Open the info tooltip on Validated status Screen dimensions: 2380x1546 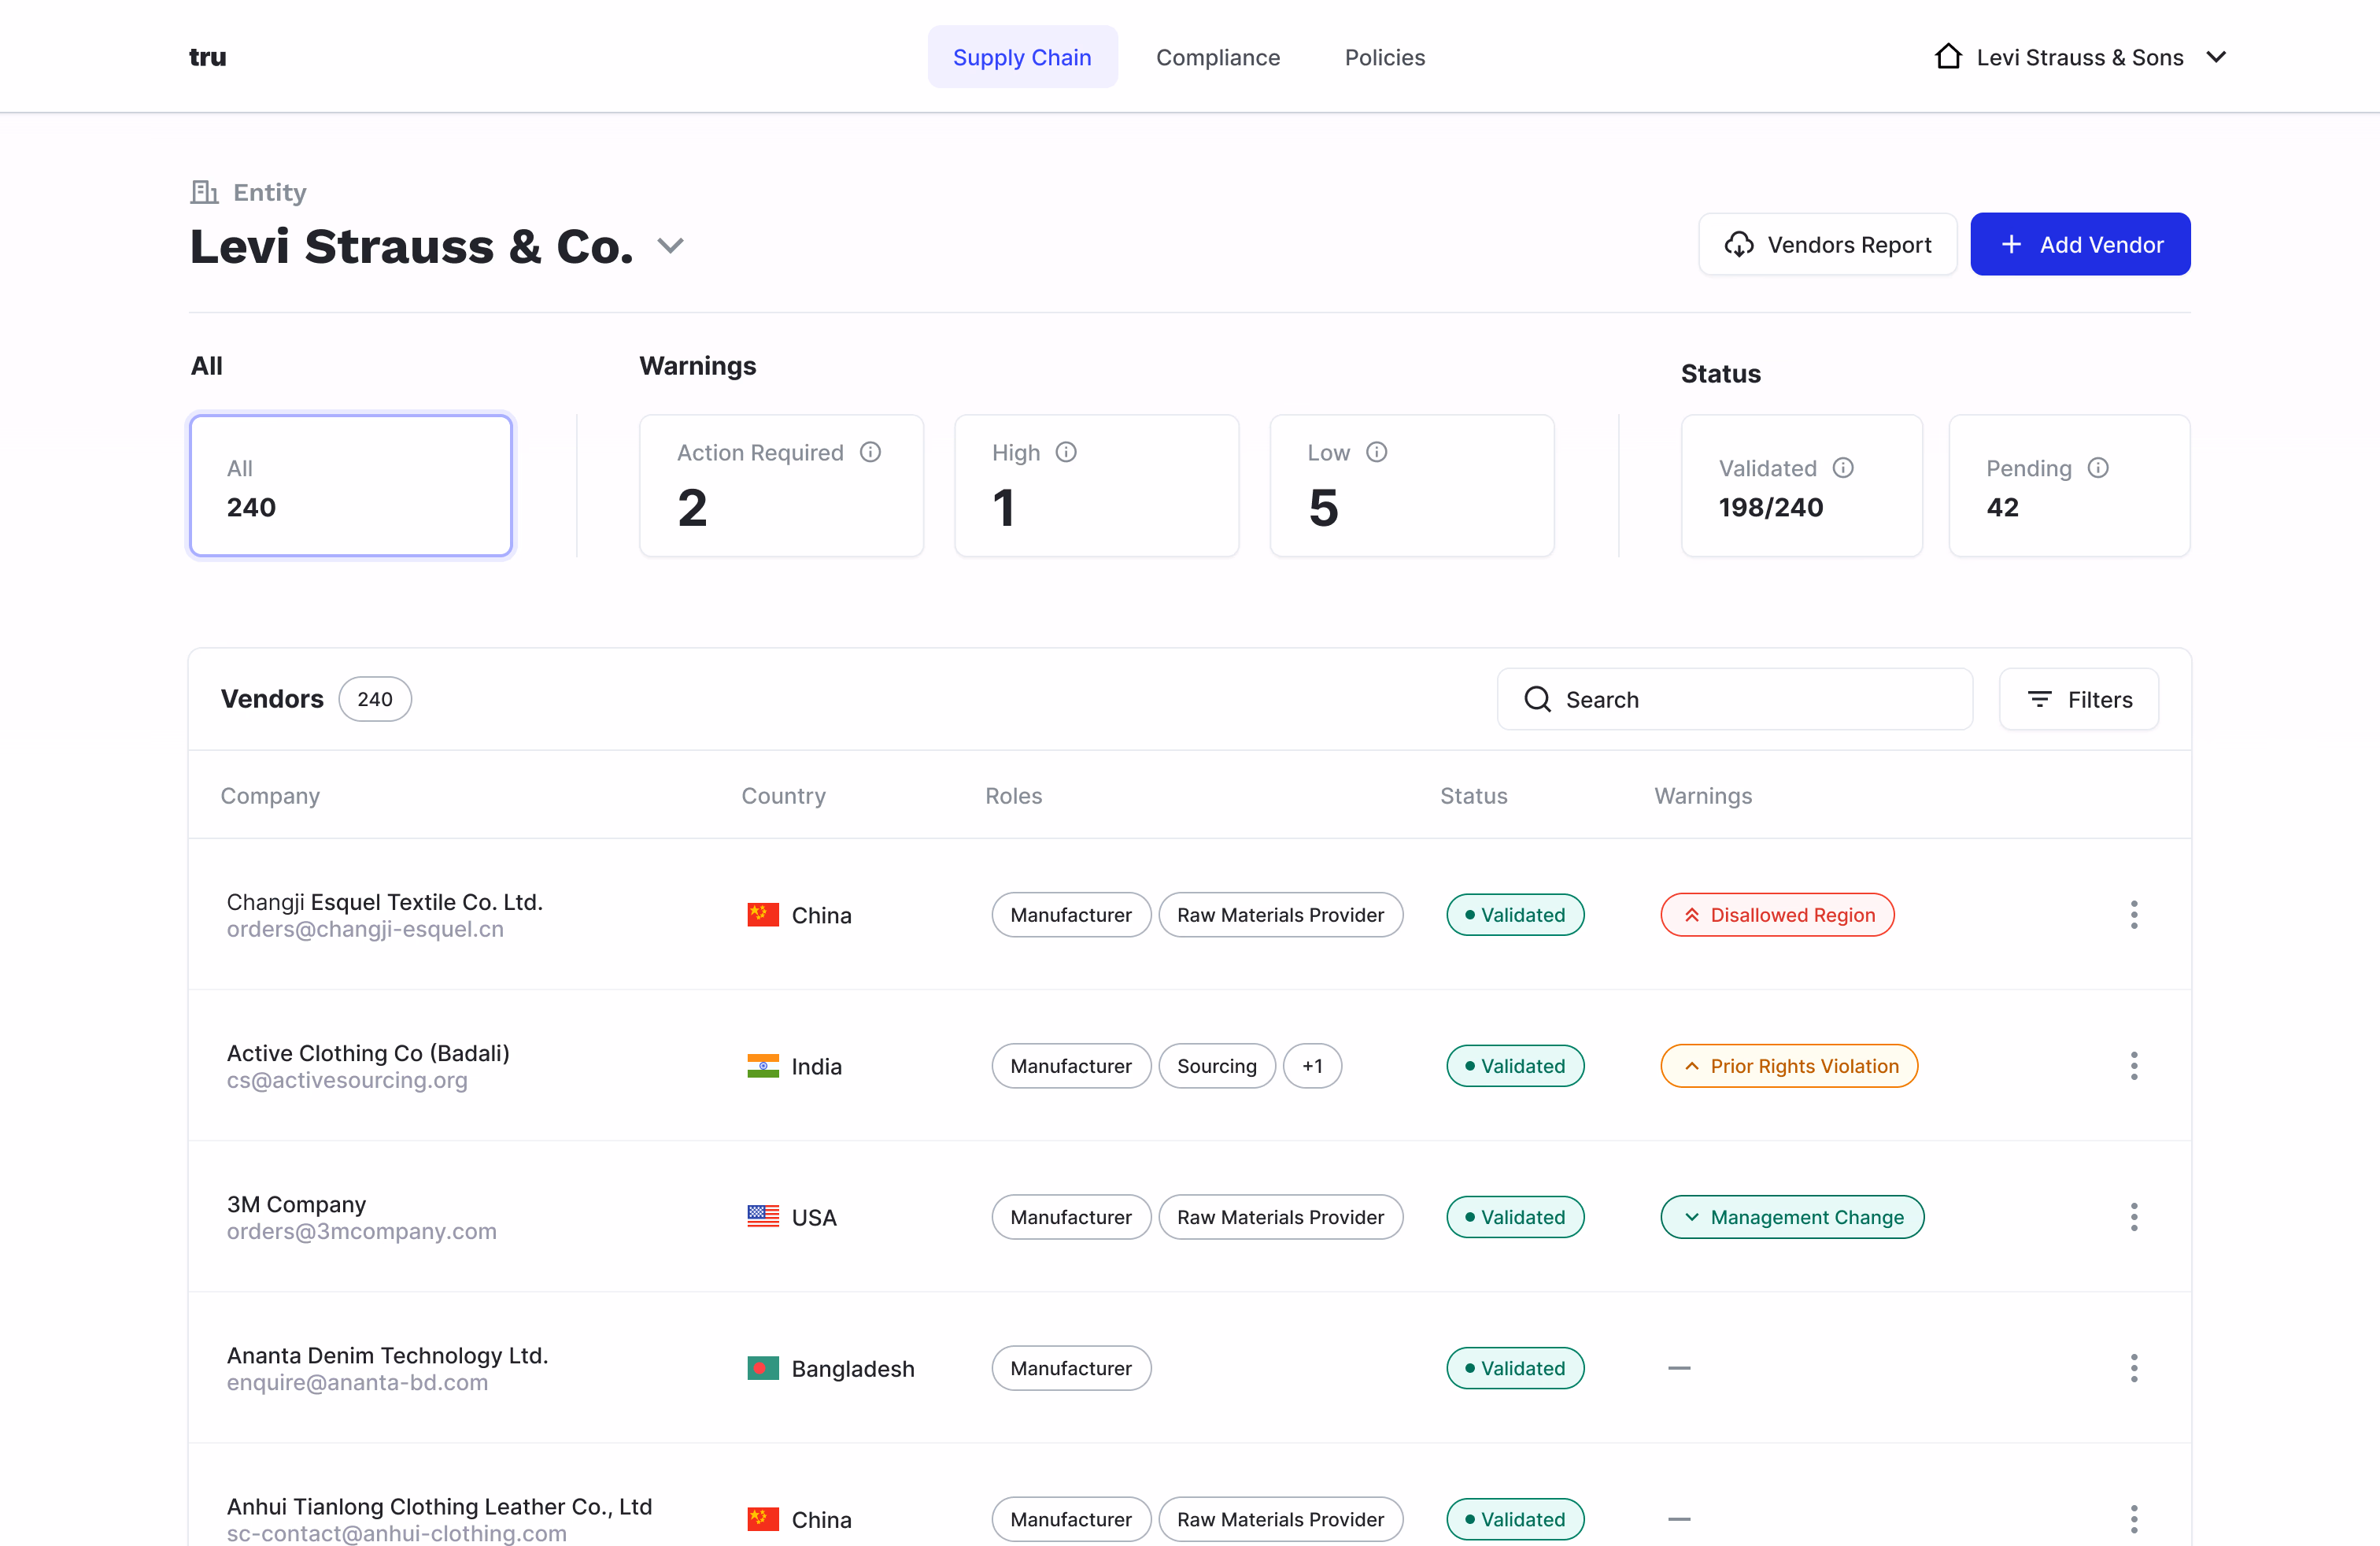(1843, 467)
